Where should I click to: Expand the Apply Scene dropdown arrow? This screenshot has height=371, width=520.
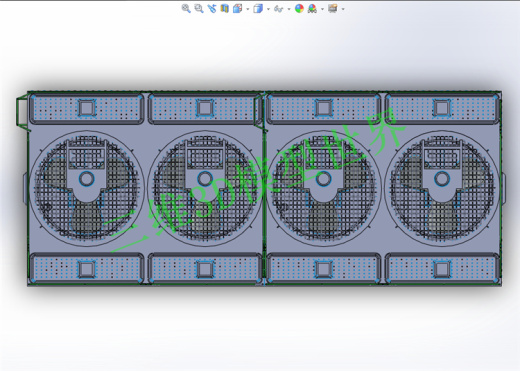[322, 9]
